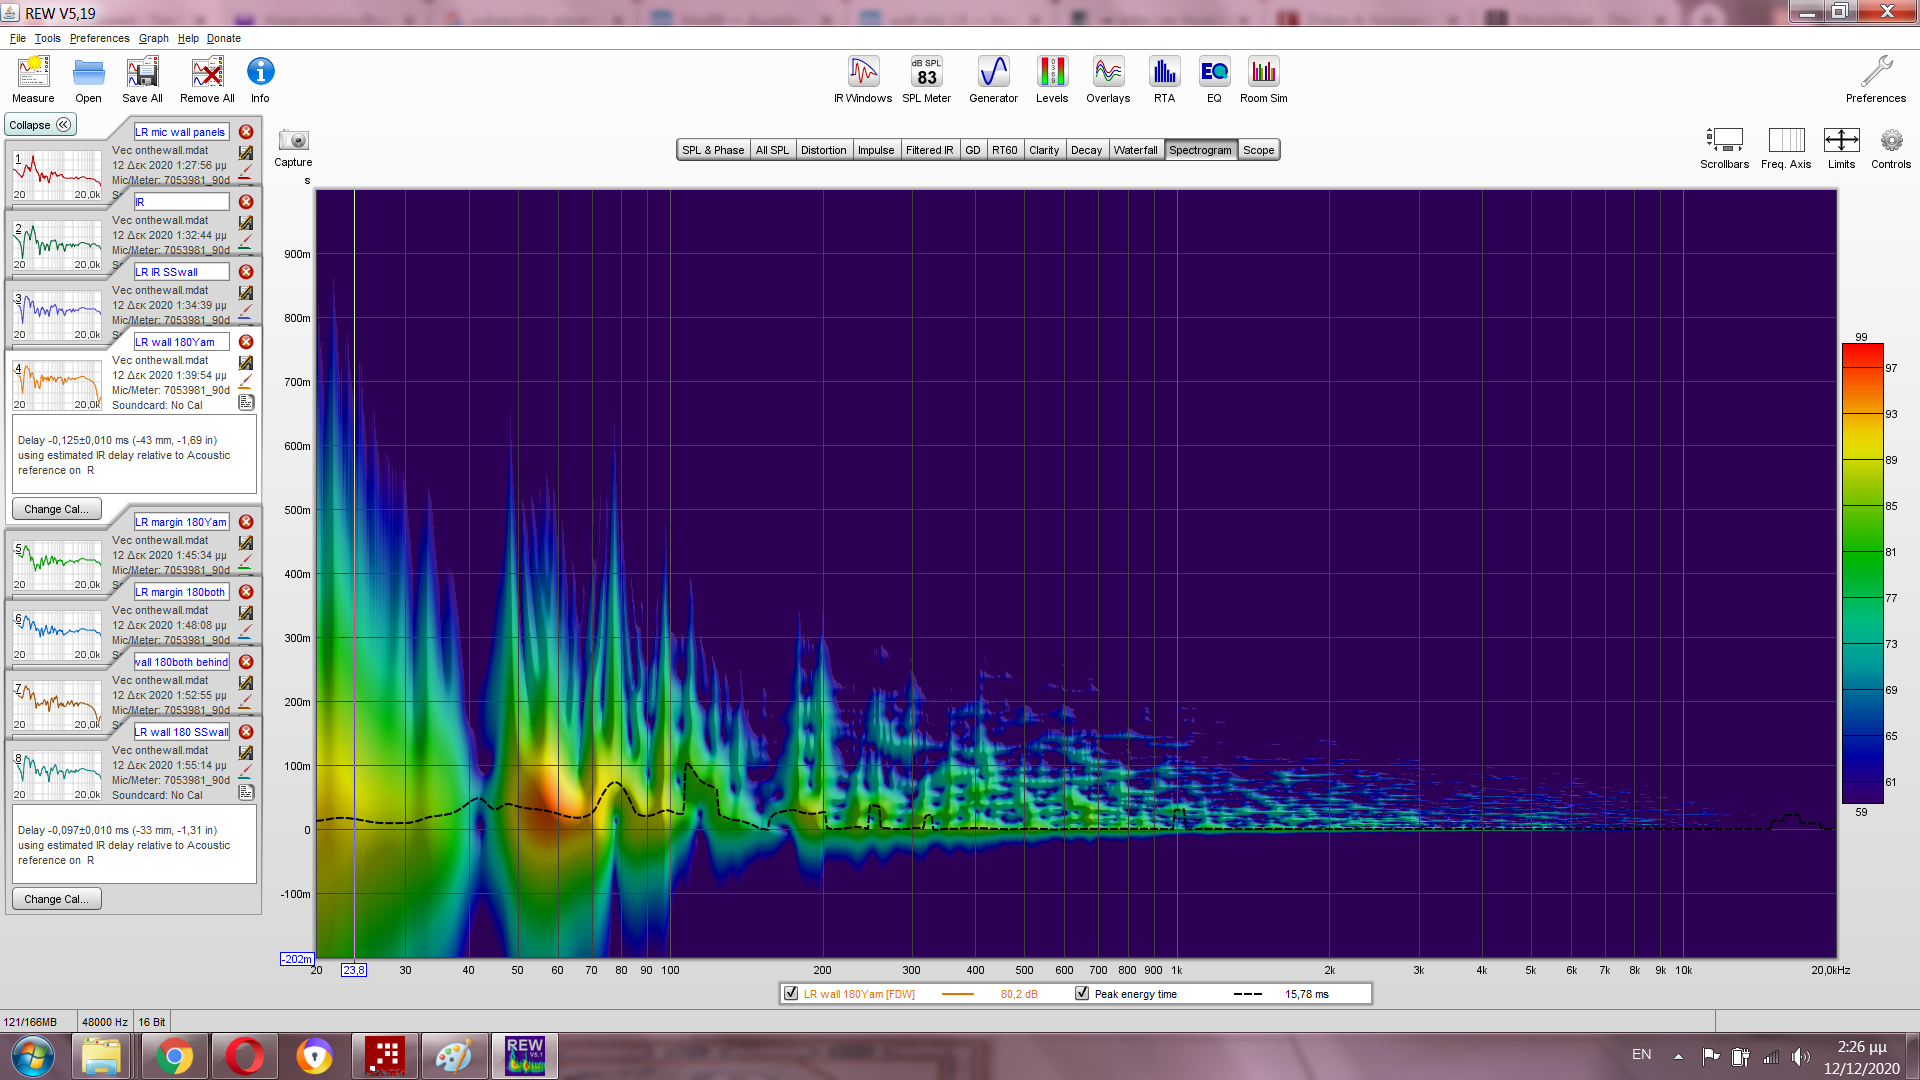Toggle Peak energy time checkbox
1920x1080 pixels.
click(x=1082, y=994)
